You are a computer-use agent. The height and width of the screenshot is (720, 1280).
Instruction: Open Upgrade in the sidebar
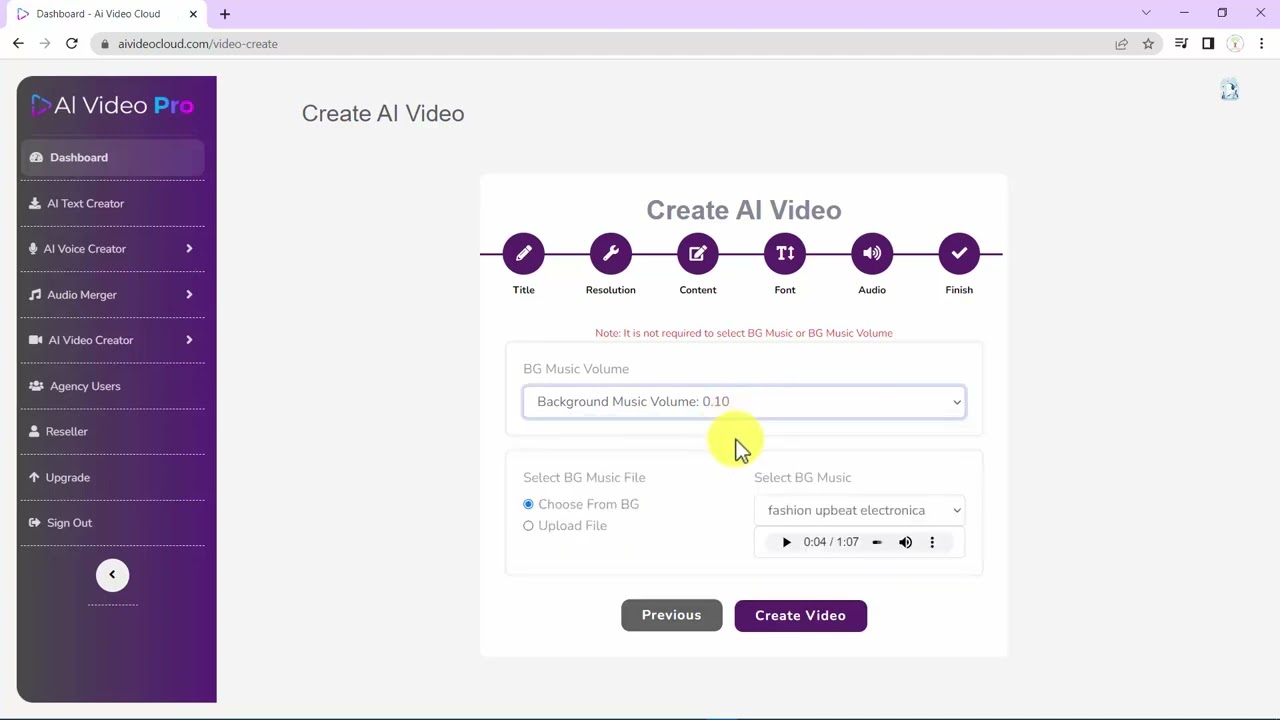tap(112, 477)
